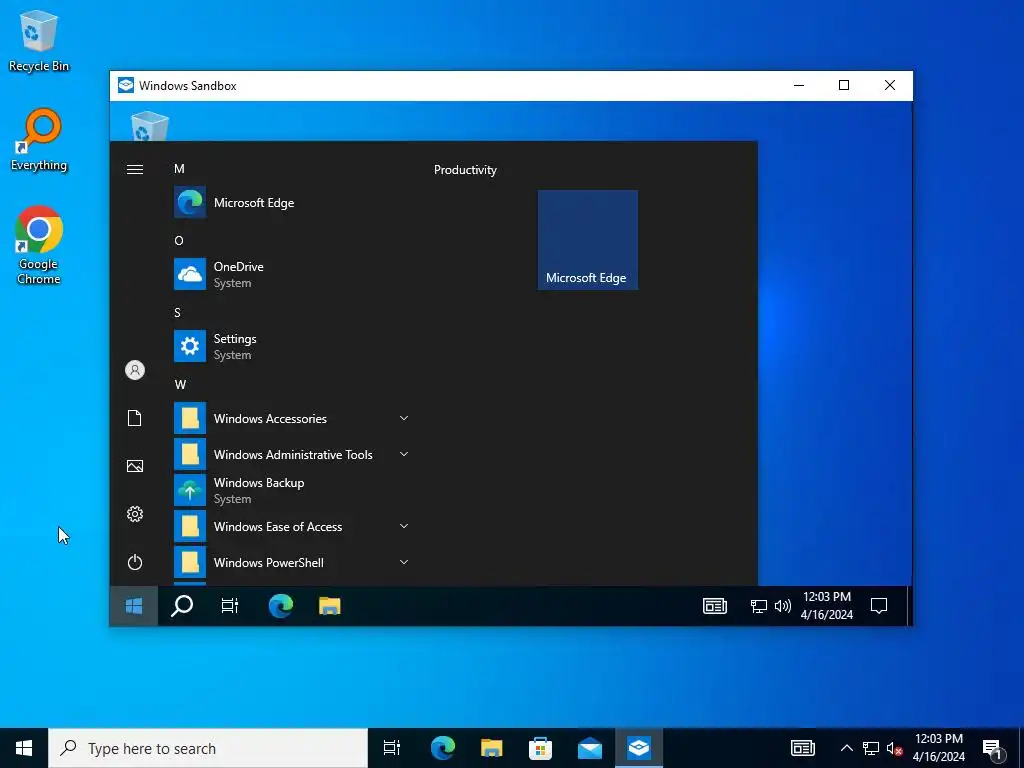Click the Productivity group header
The width and height of the screenshot is (1024, 768).
tap(466, 170)
